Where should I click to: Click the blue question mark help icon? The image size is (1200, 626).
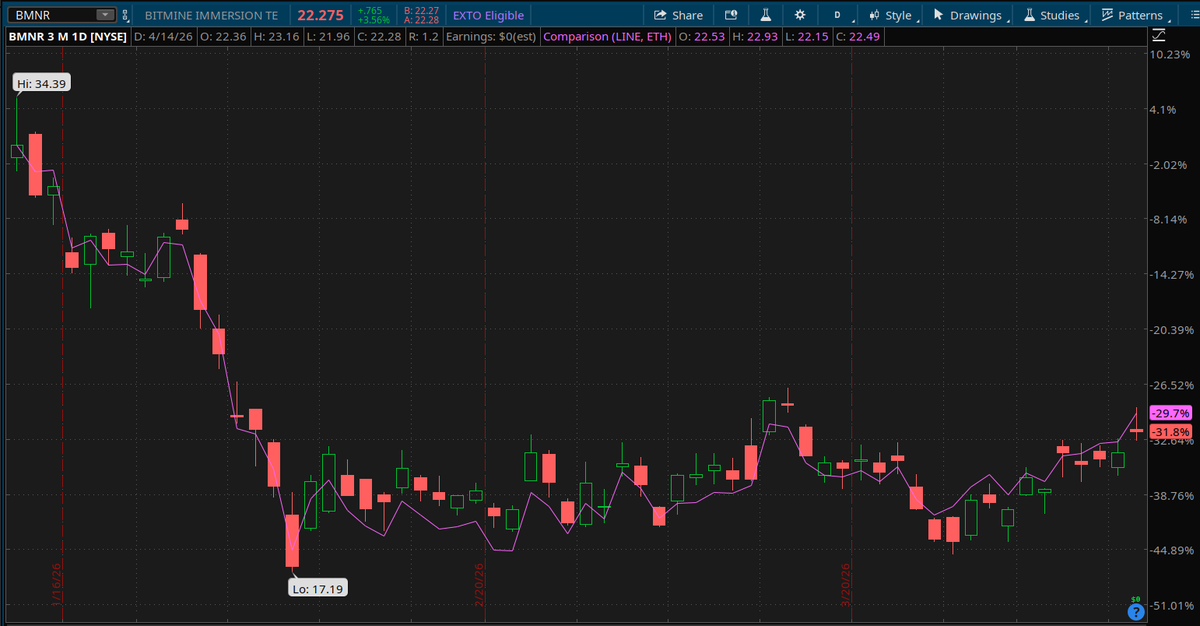tap(1135, 611)
